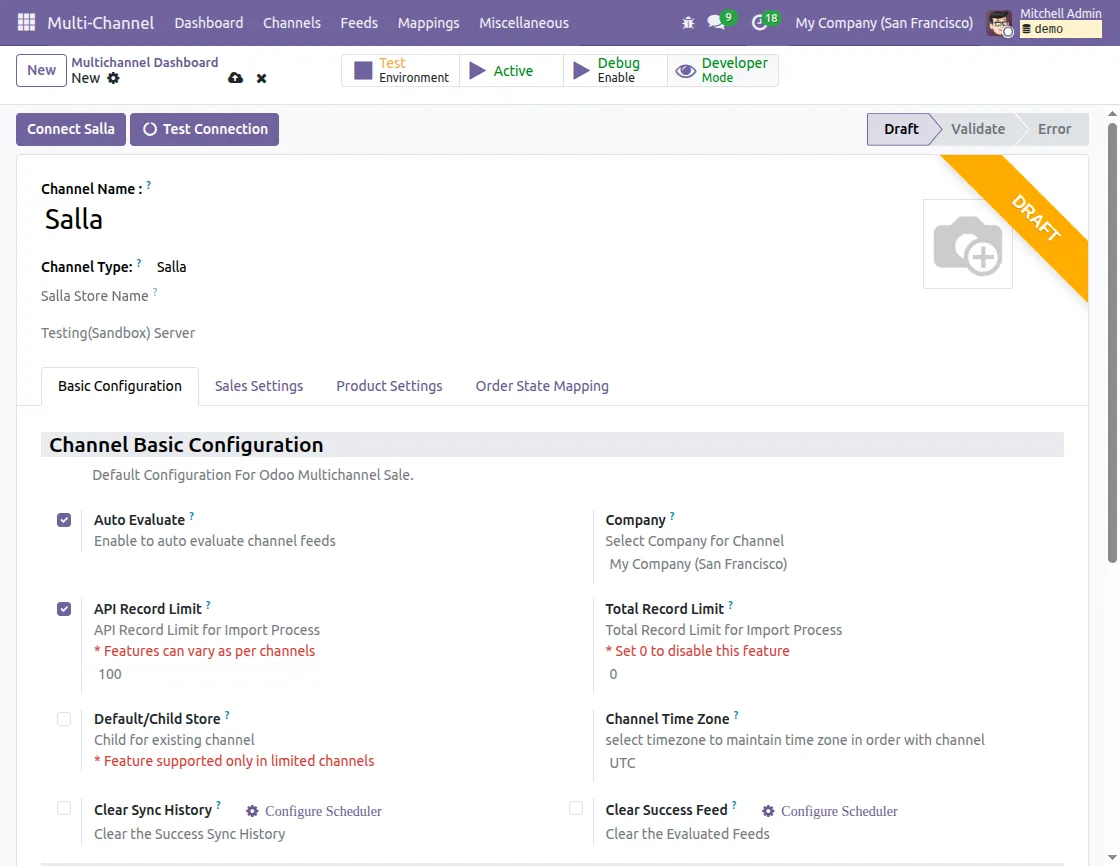Screen dimensions: 1120x866
Task: Click the Connect Salla button
Action: coord(71,129)
